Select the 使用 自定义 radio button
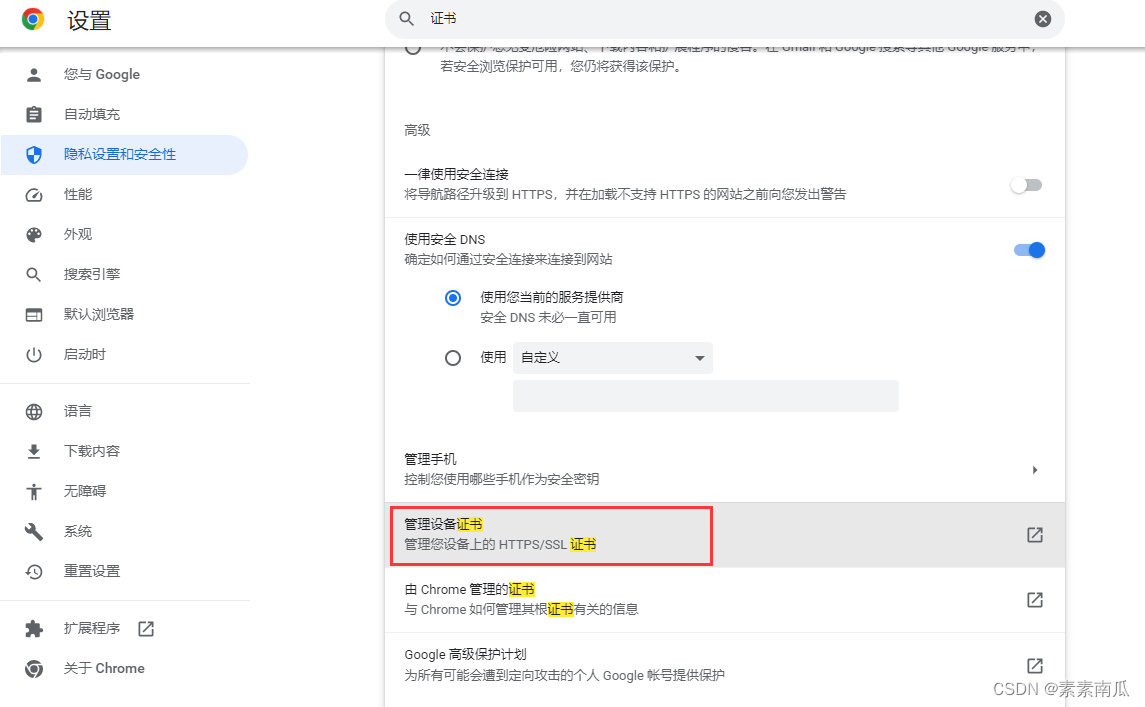 (453, 358)
